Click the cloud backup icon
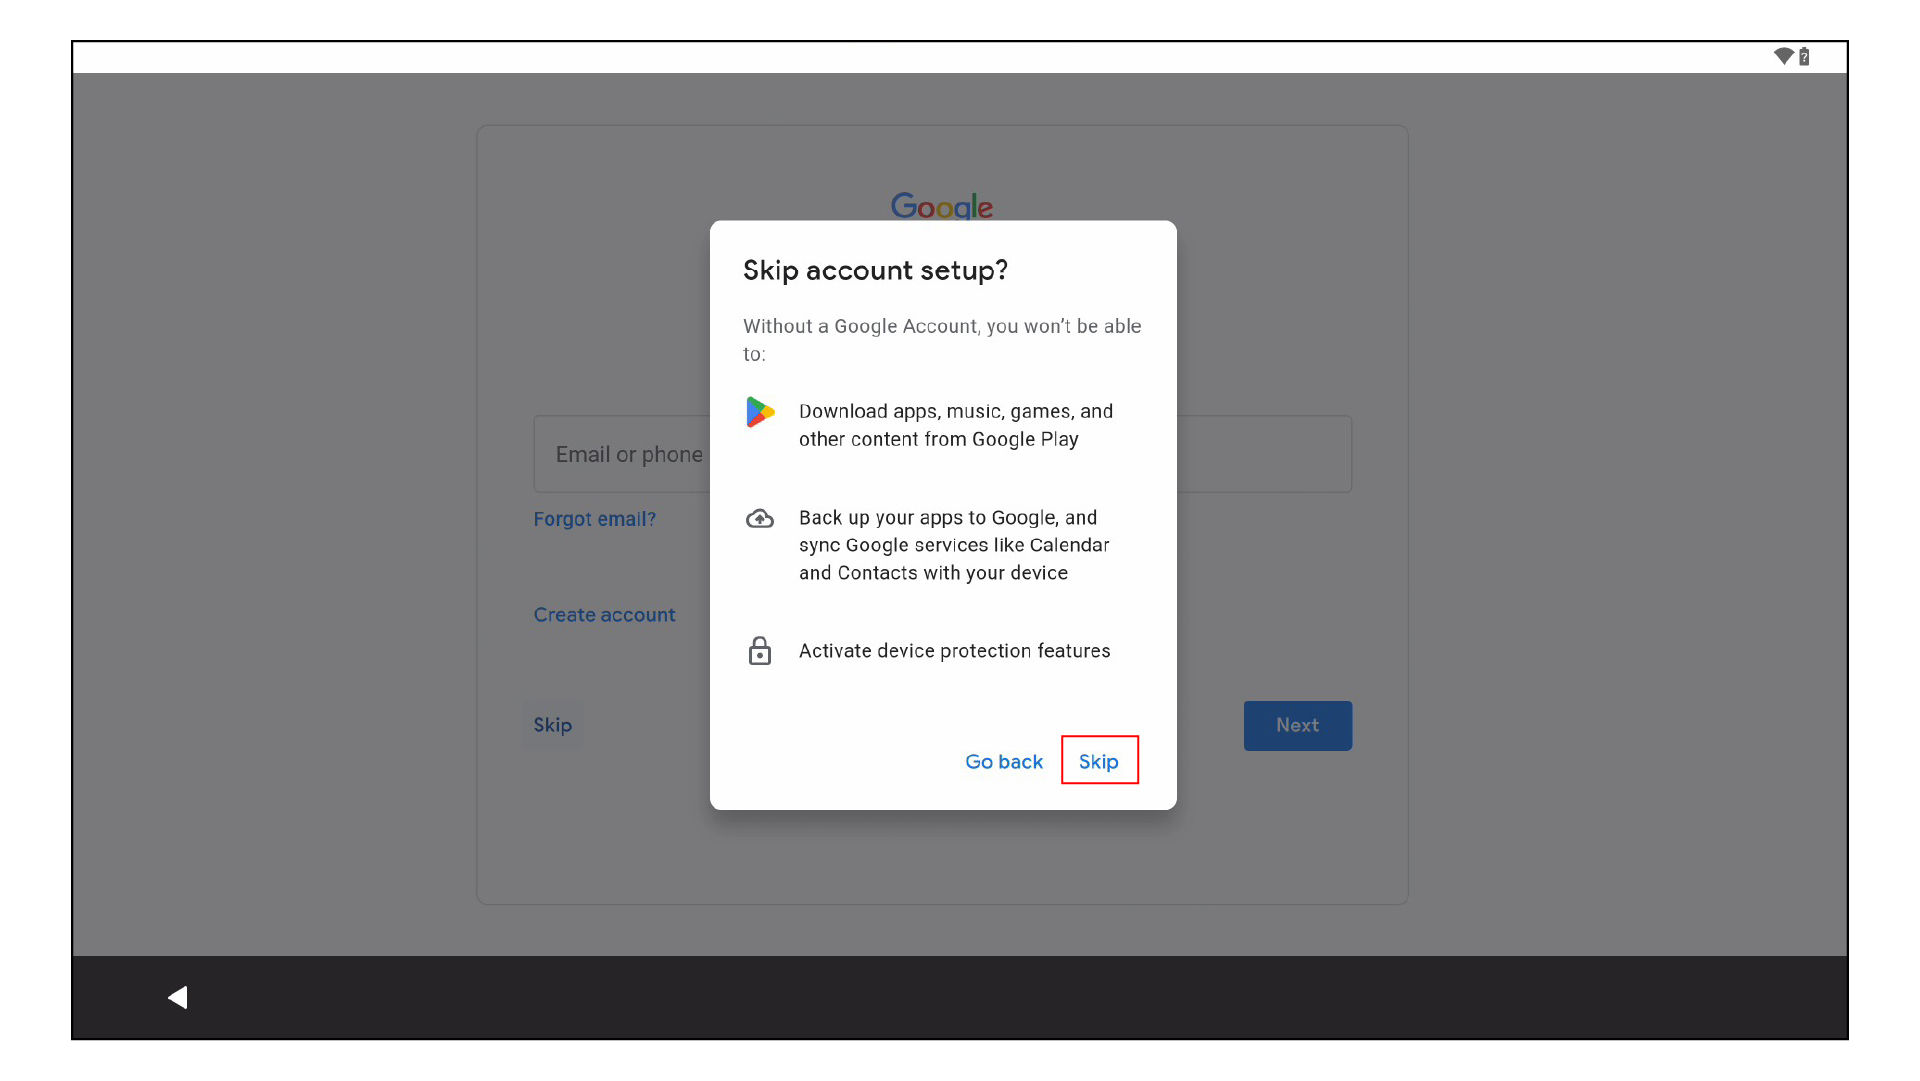 pos(760,519)
